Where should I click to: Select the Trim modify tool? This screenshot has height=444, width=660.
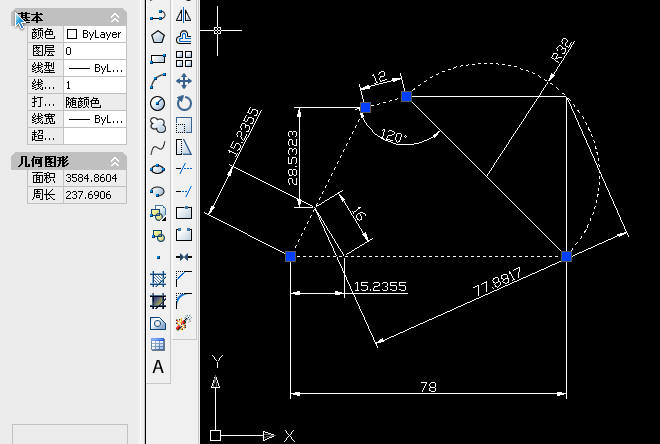(x=184, y=169)
